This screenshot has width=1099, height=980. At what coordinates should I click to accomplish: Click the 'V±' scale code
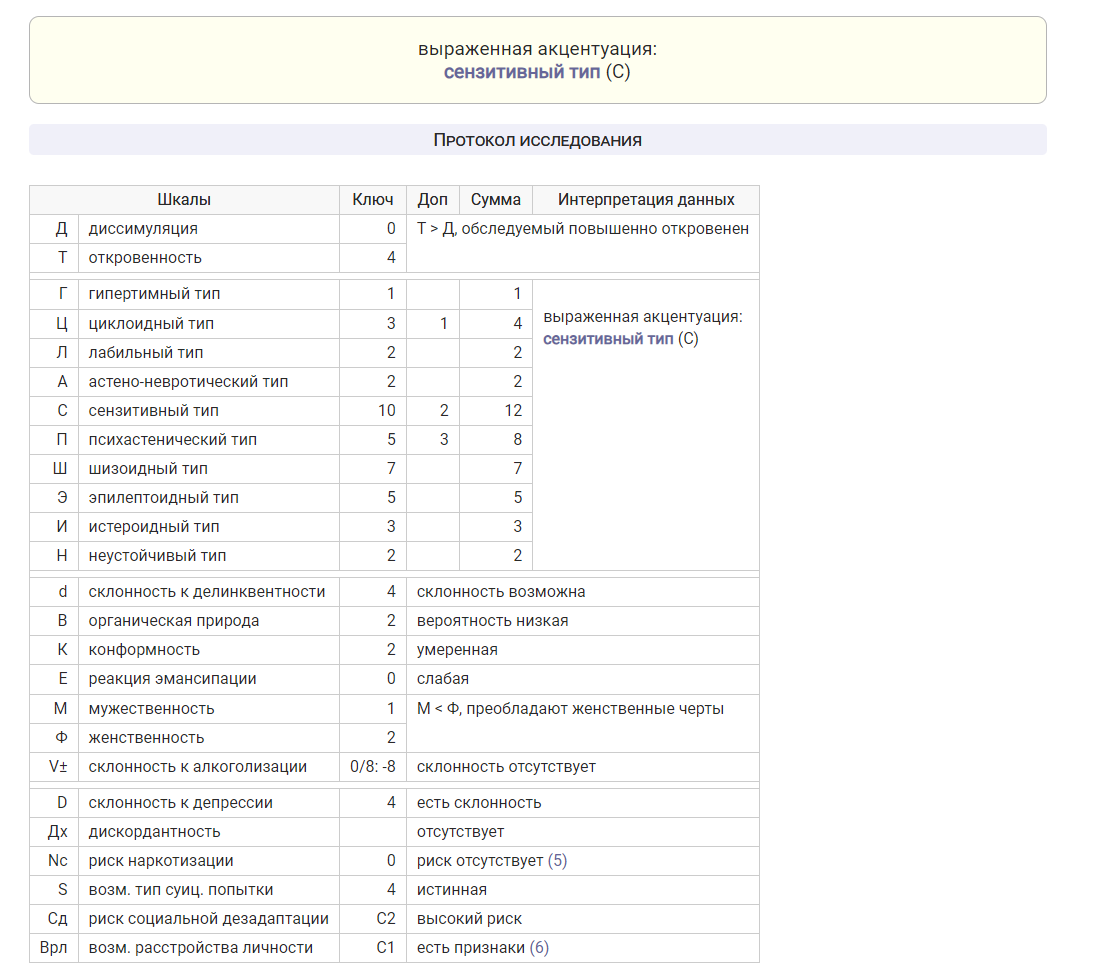click(x=58, y=767)
